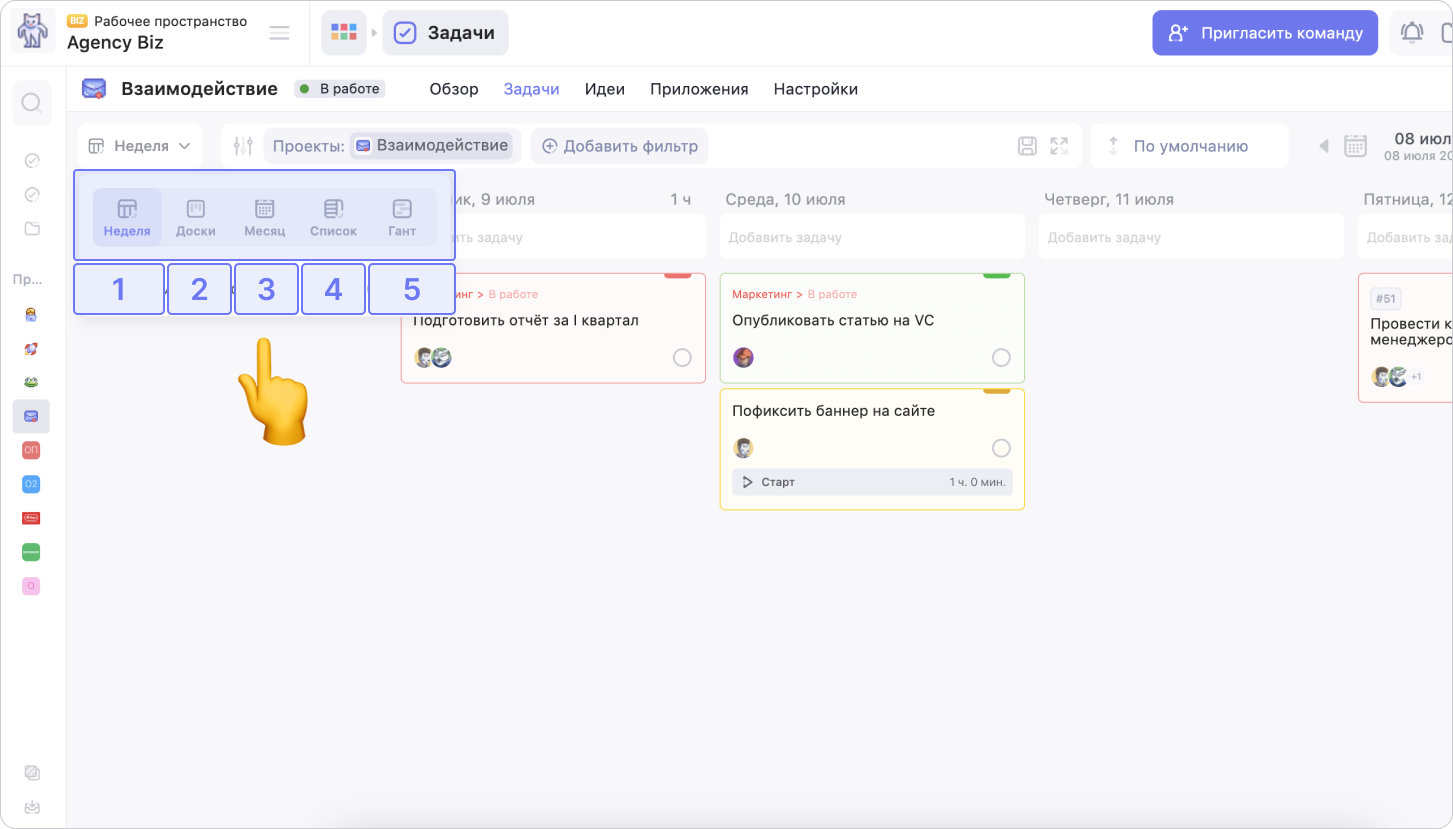Save the filter with floppy disk icon
Image resolution: width=1453 pixels, height=829 pixels.
click(1027, 146)
